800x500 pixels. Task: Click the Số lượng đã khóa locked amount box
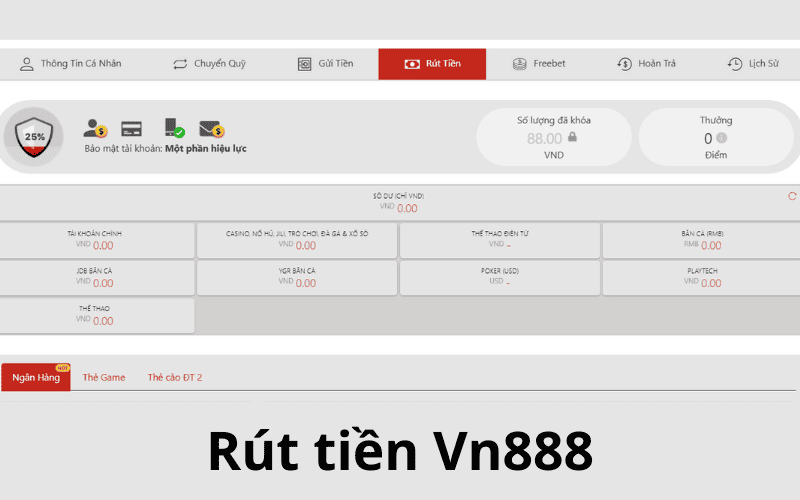point(554,137)
